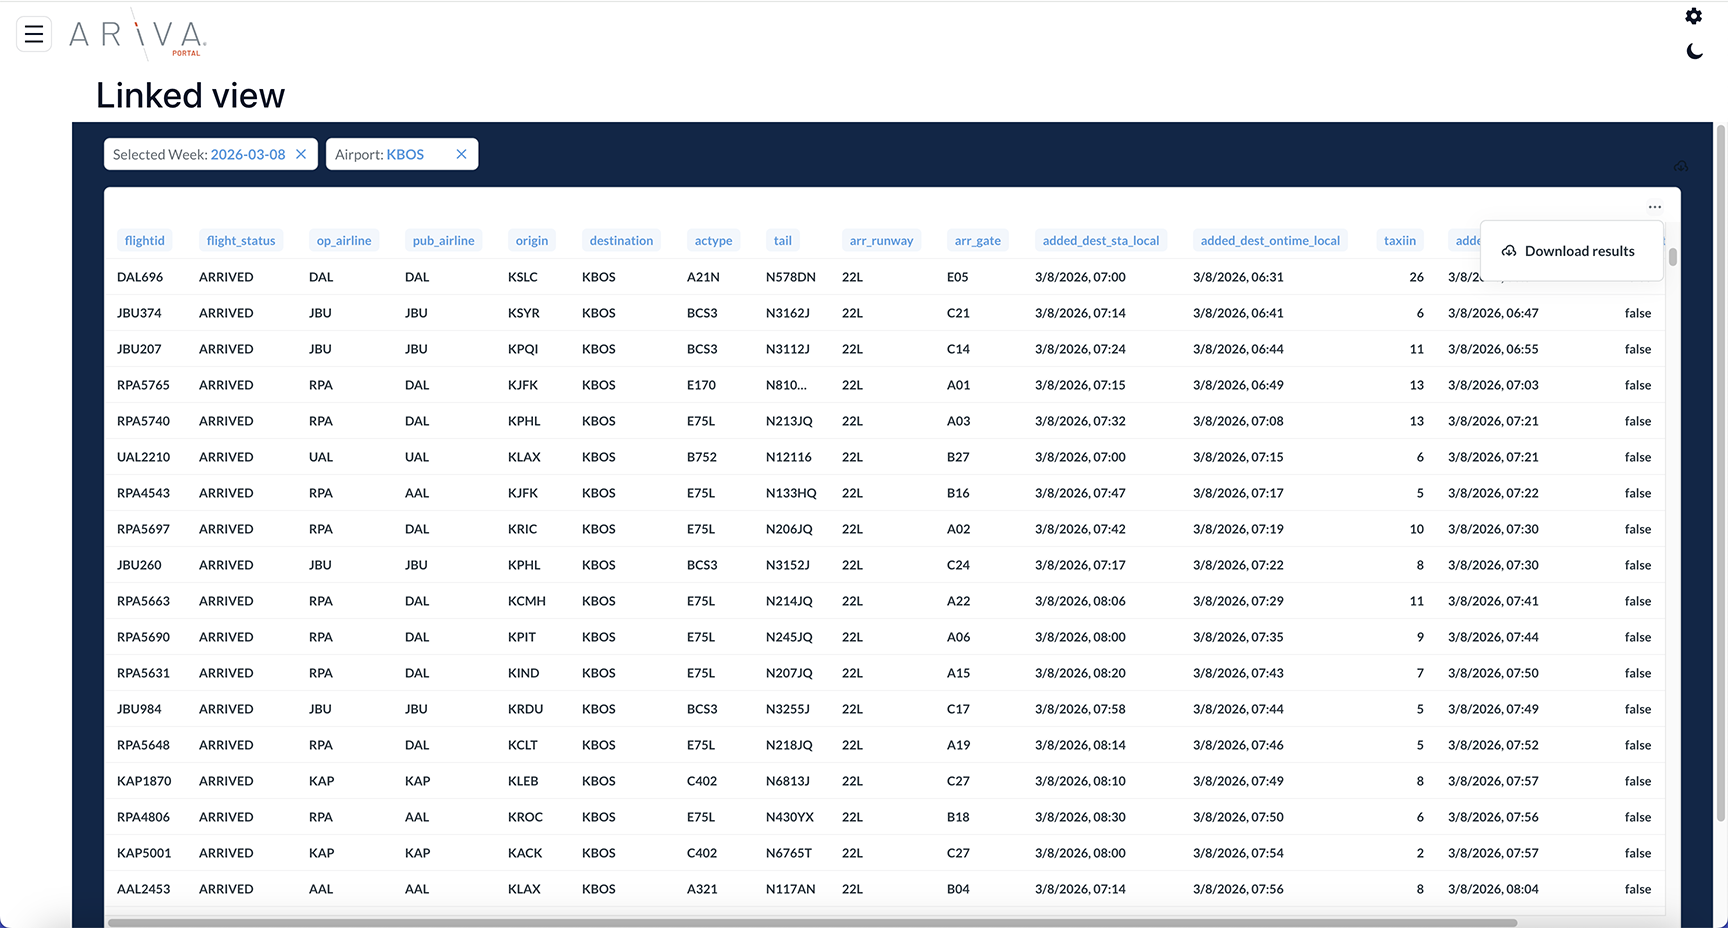Remove the Airport KBOS filter chip
Viewport: 1728px width, 928px height.
point(461,154)
